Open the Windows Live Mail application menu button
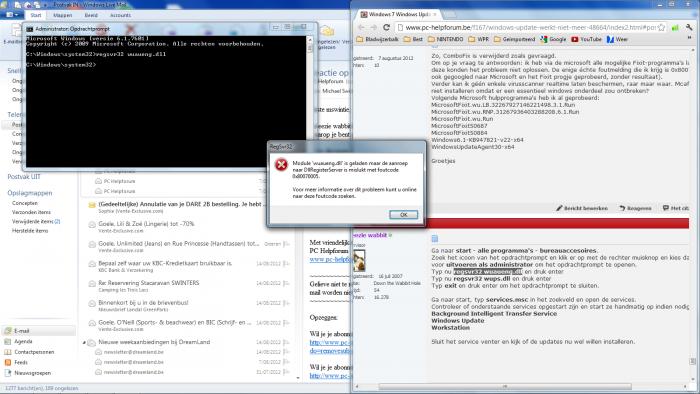 tap(12, 15)
